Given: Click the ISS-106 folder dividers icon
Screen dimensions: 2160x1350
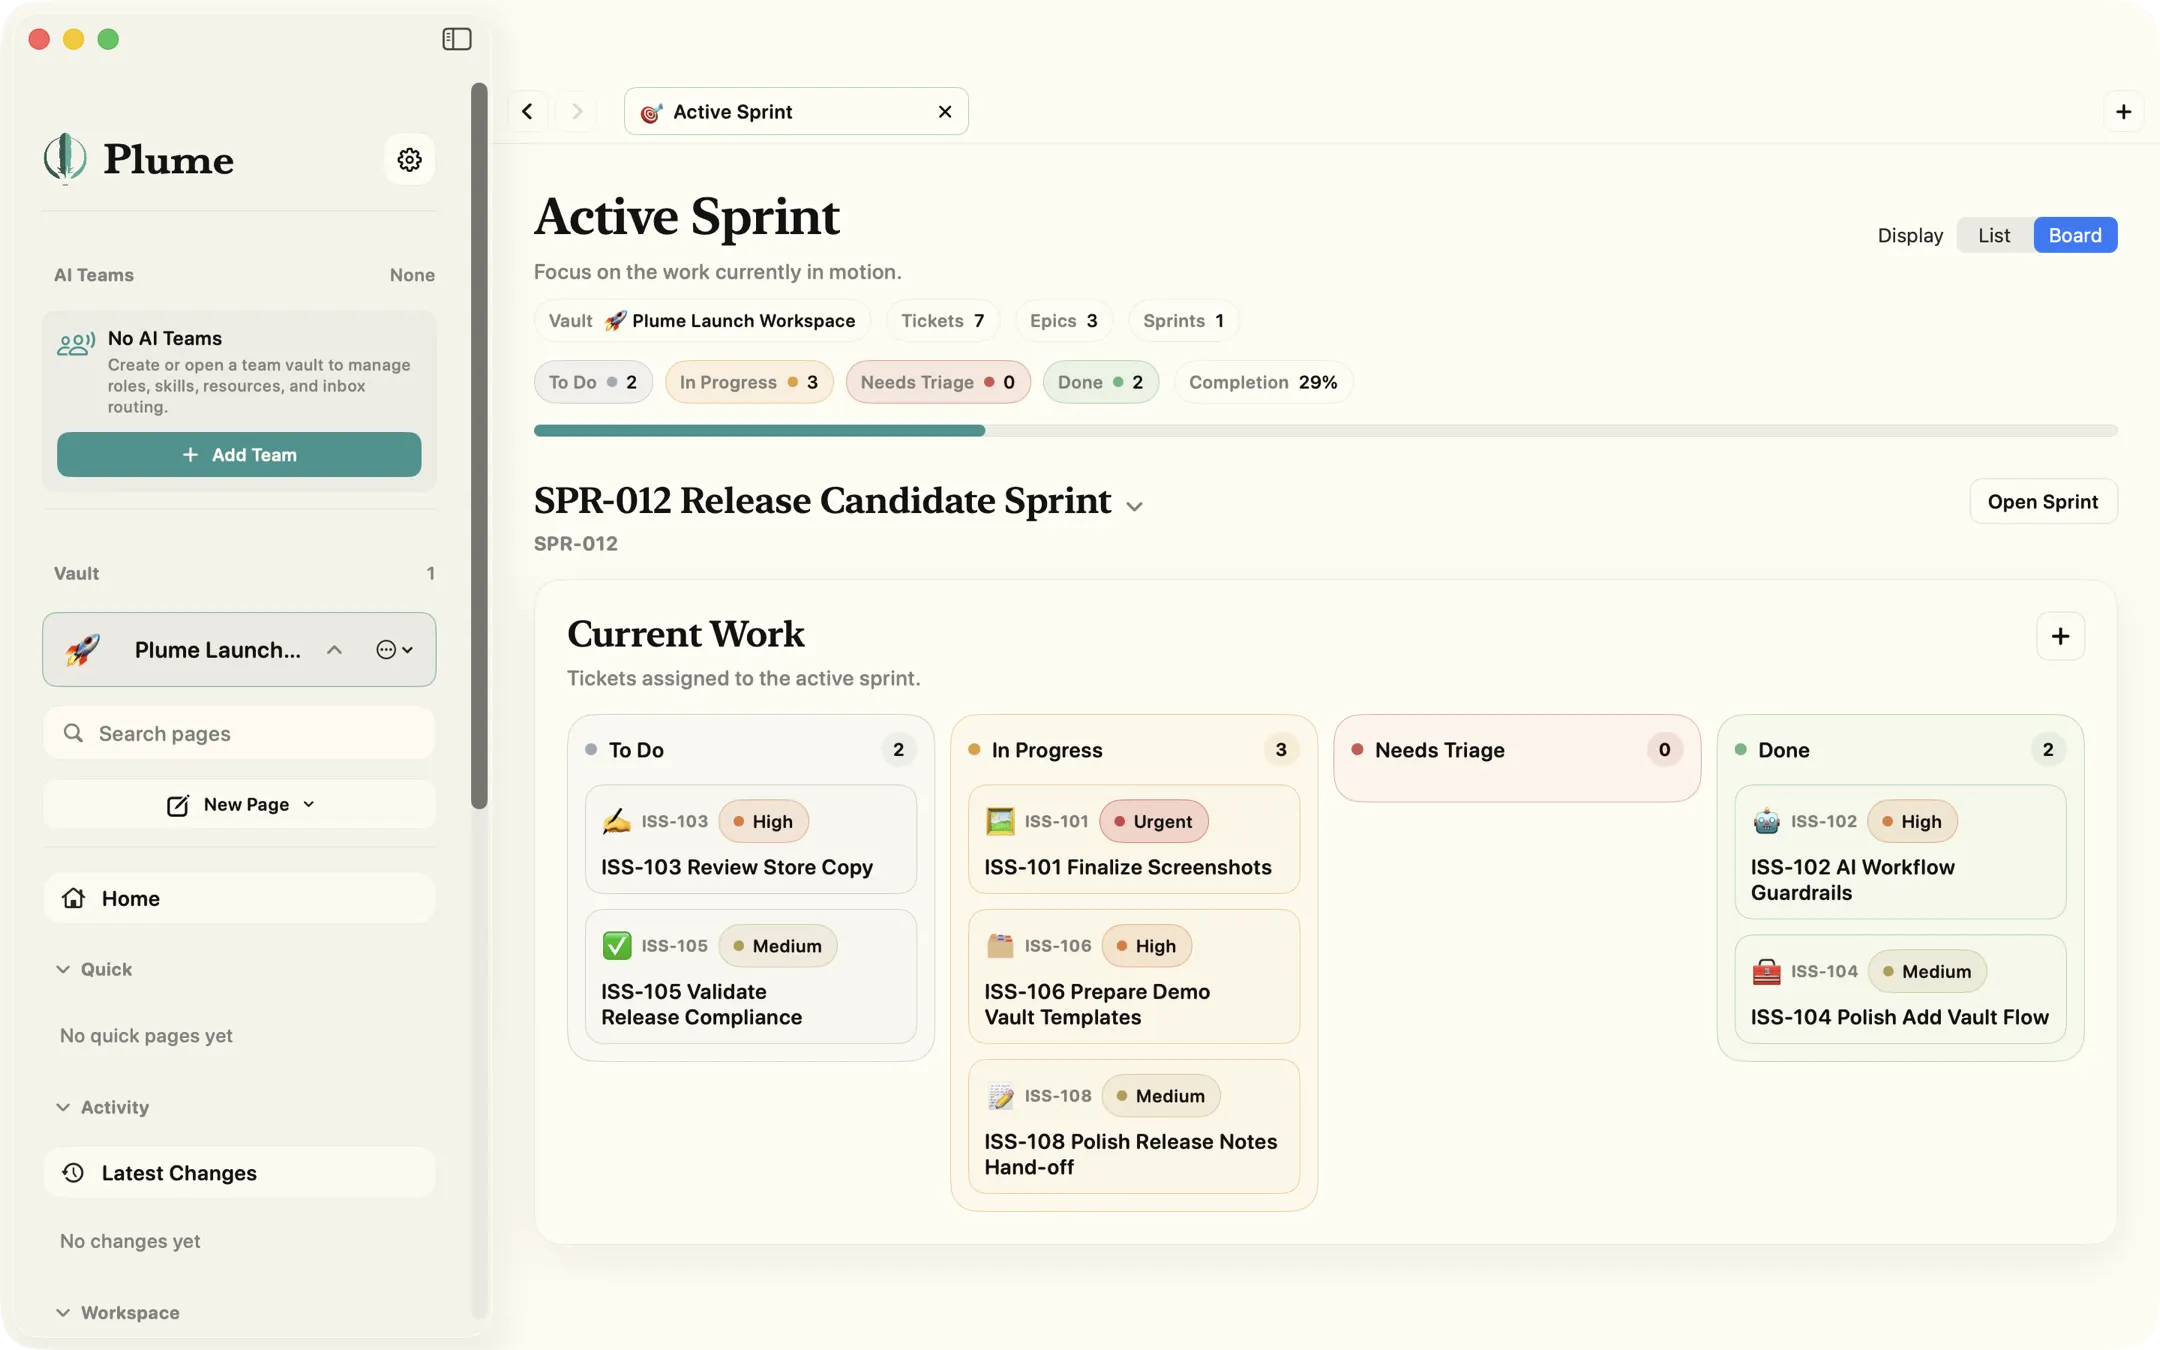Looking at the screenshot, I should pyautogui.click(x=1000, y=945).
